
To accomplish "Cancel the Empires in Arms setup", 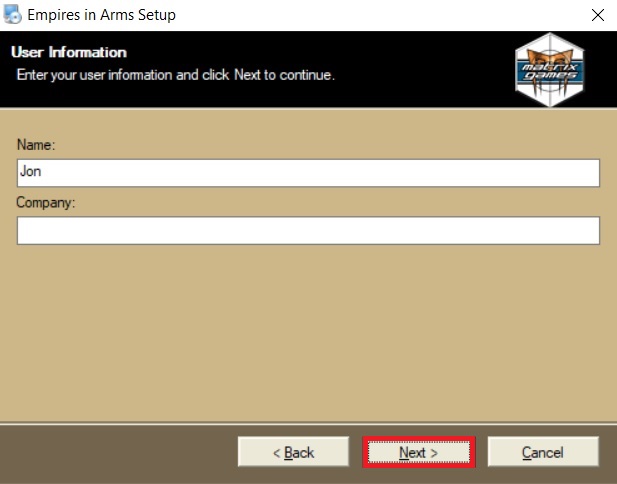I will pos(543,452).
